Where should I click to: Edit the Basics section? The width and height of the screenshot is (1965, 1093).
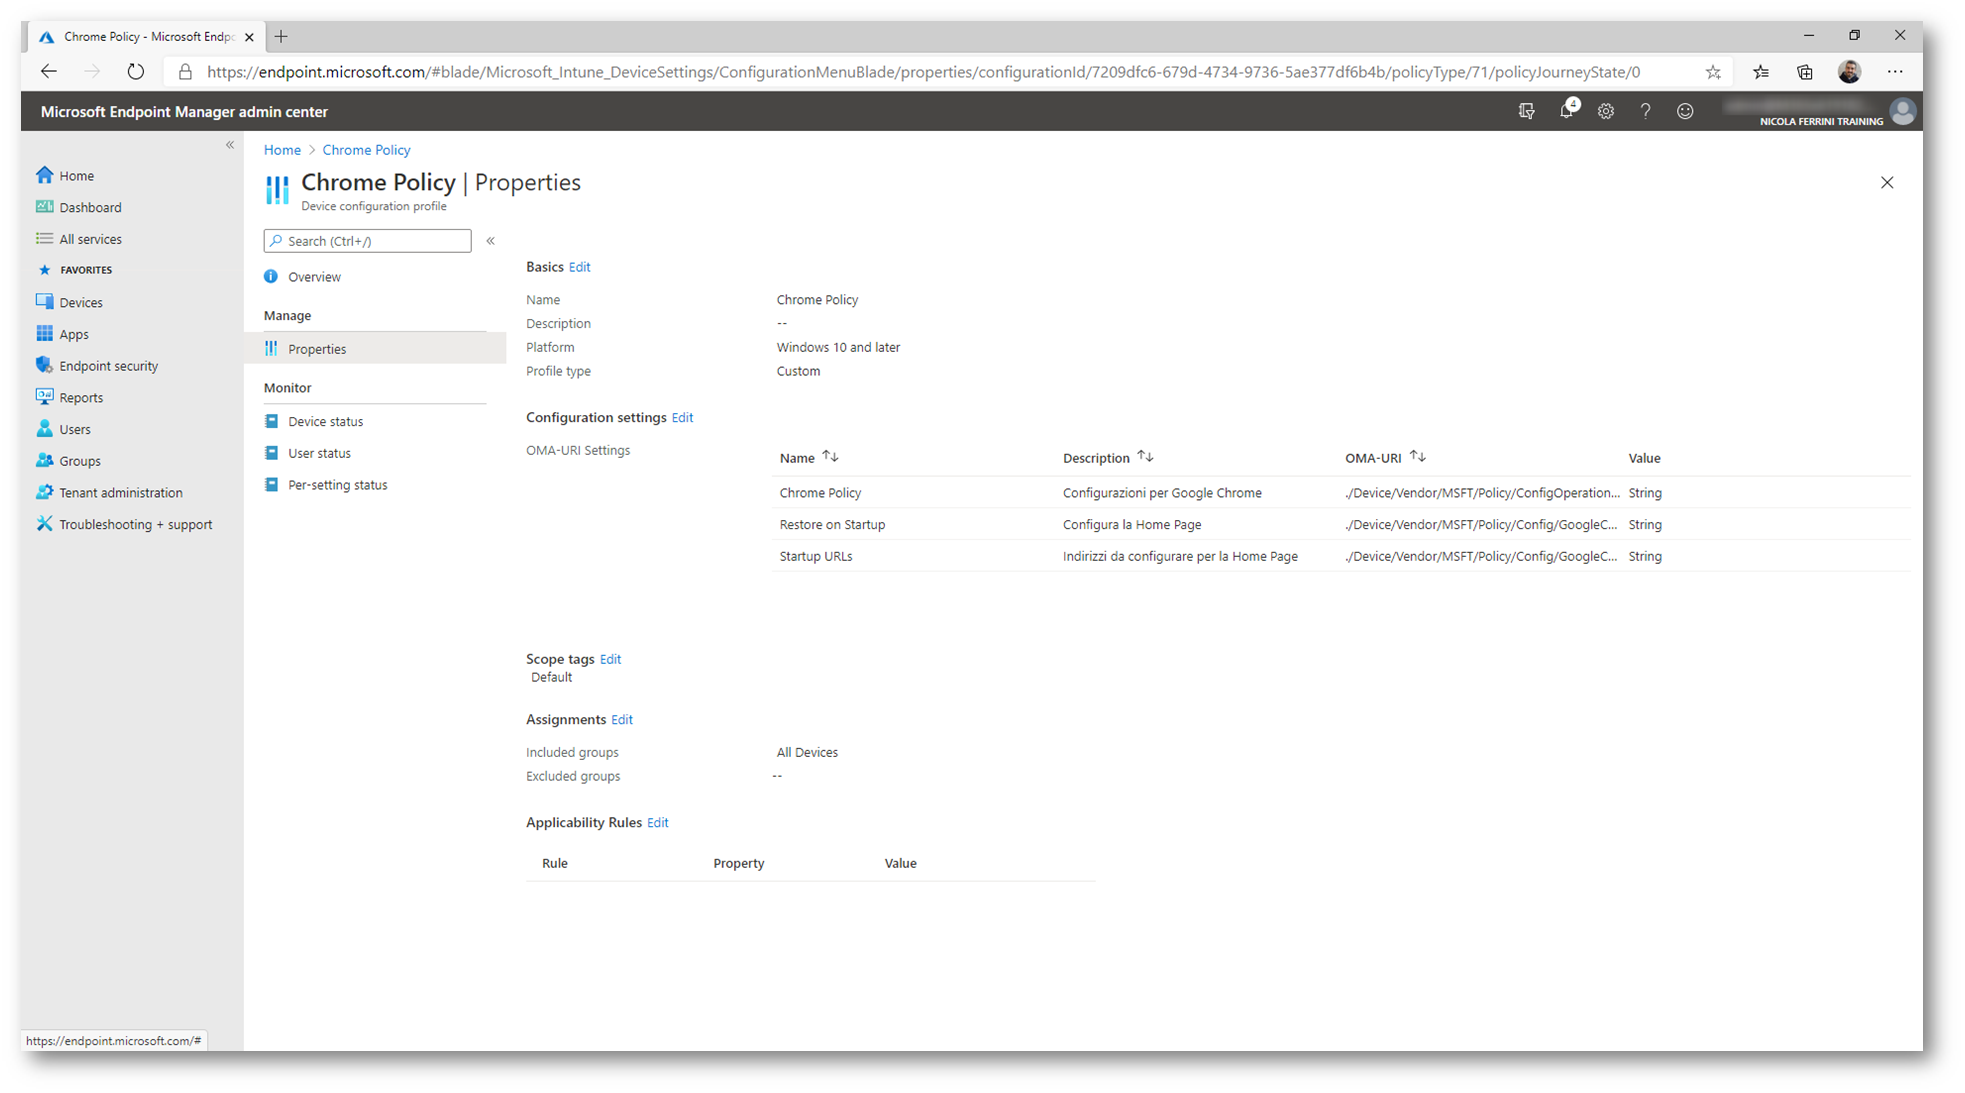click(x=580, y=267)
